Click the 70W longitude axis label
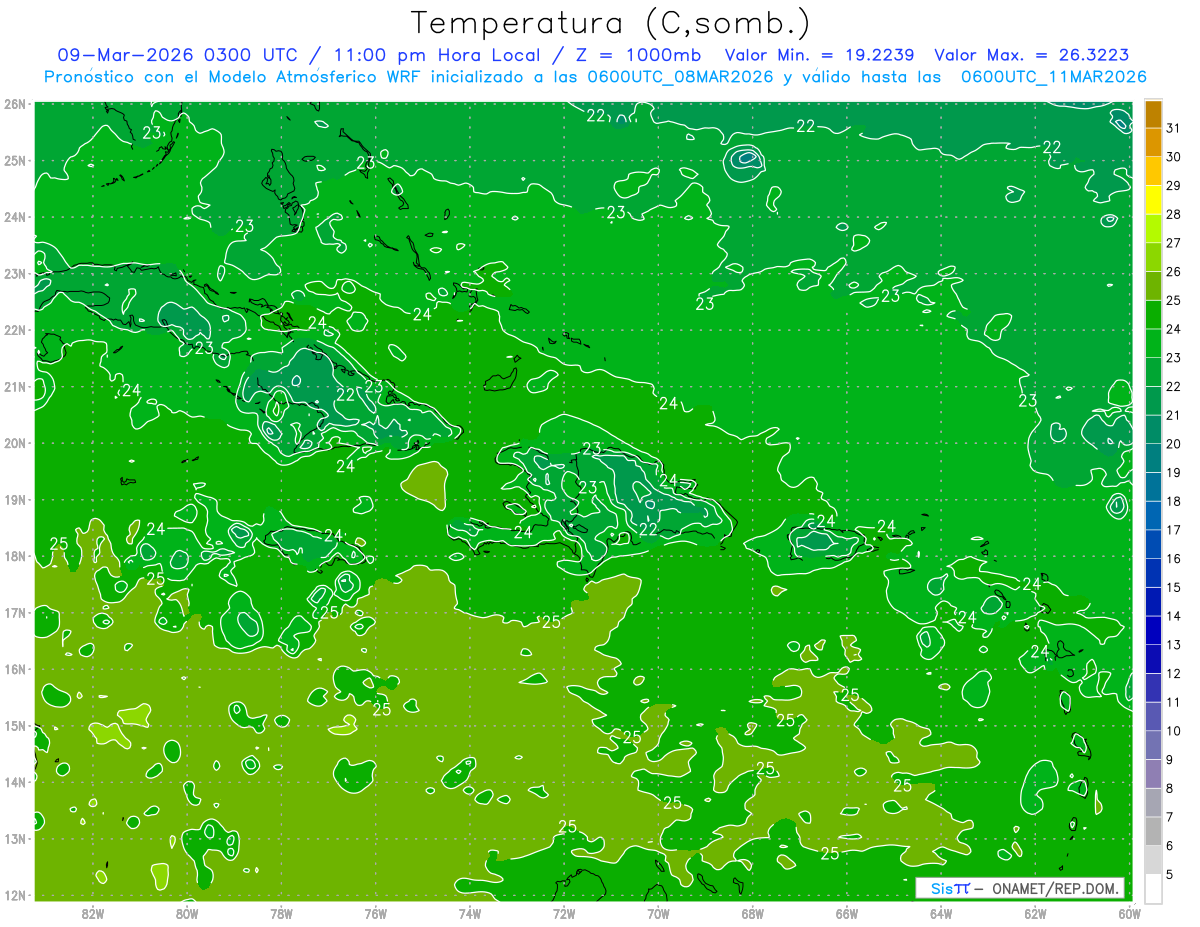The width and height of the screenshot is (1200, 927). 658,913
